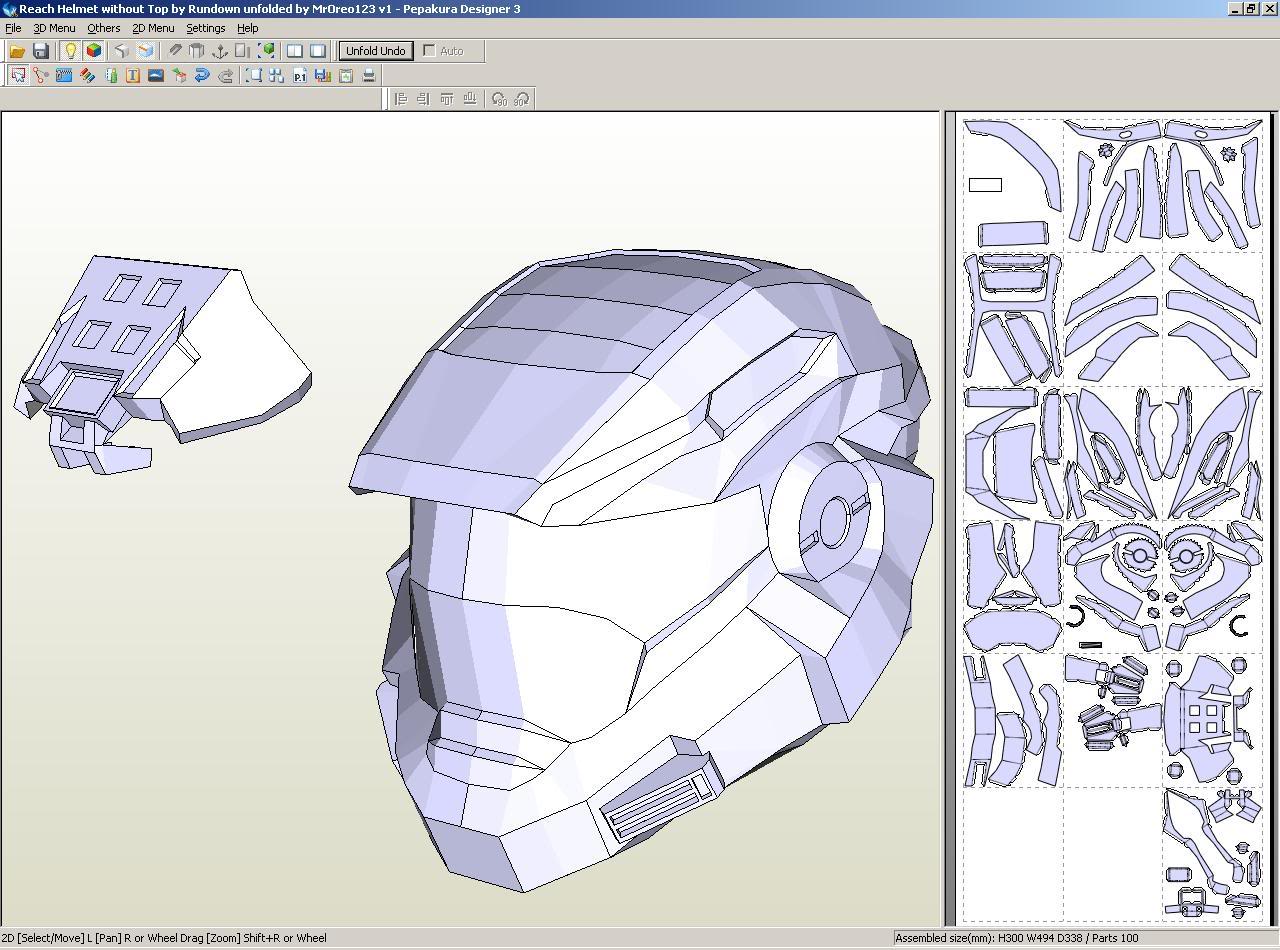
Task: Click the green cube with selection corners icon
Action: pyautogui.click(x=266, y=51)
